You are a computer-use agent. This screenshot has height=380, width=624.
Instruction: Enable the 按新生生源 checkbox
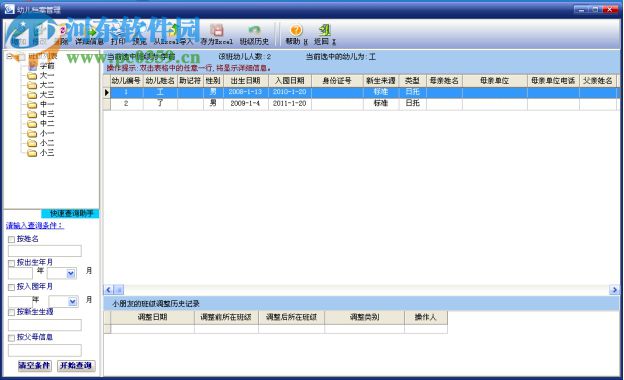[x=12, y=312]
